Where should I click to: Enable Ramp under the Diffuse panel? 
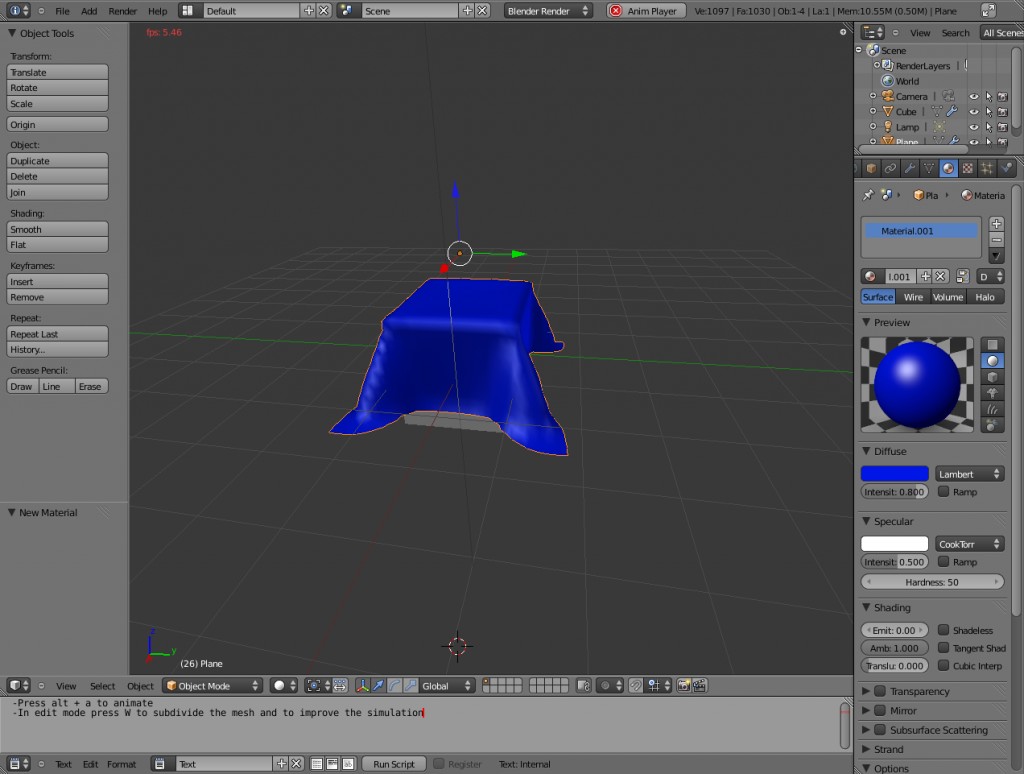(944, 491)
